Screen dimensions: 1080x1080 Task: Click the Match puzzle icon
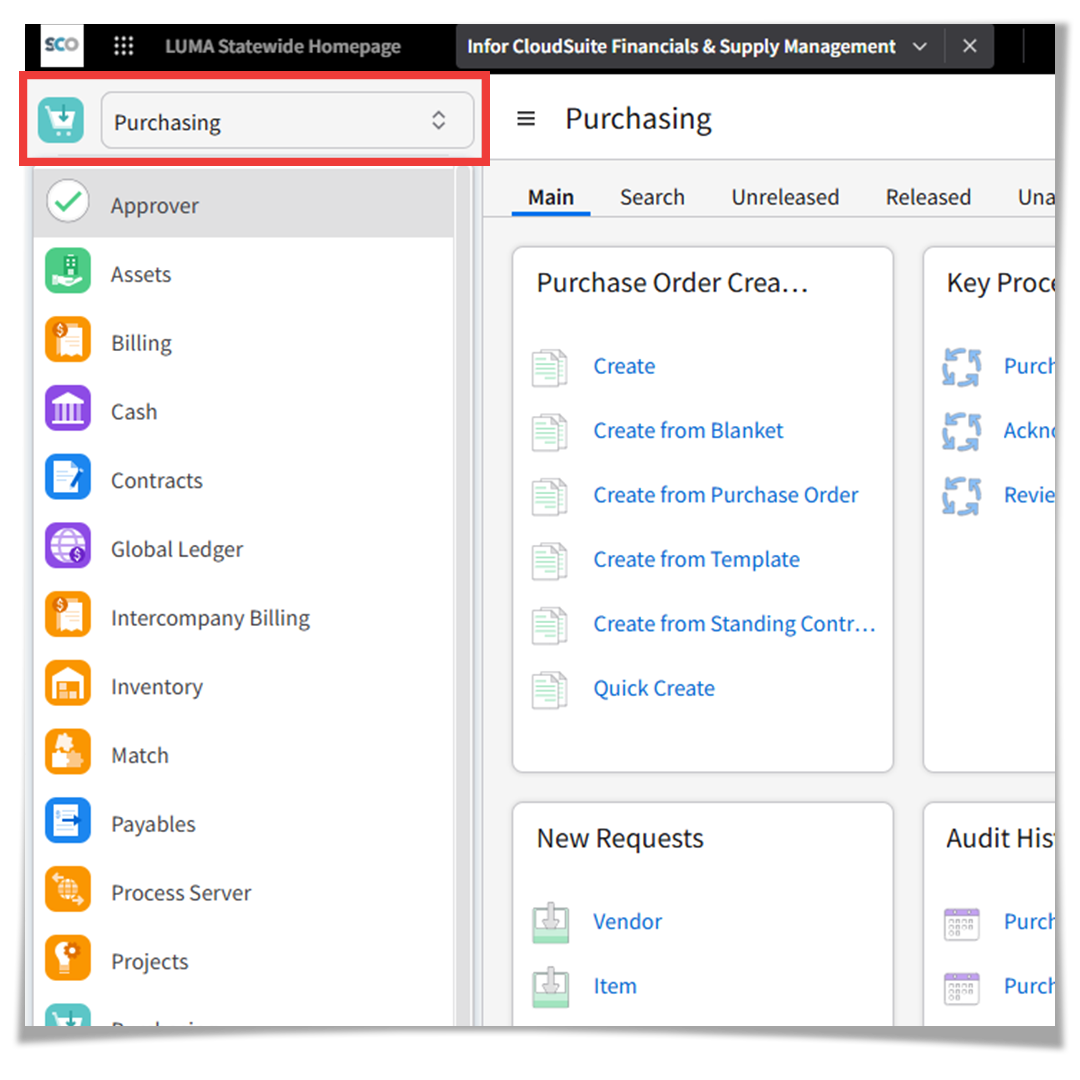(68, 751)
